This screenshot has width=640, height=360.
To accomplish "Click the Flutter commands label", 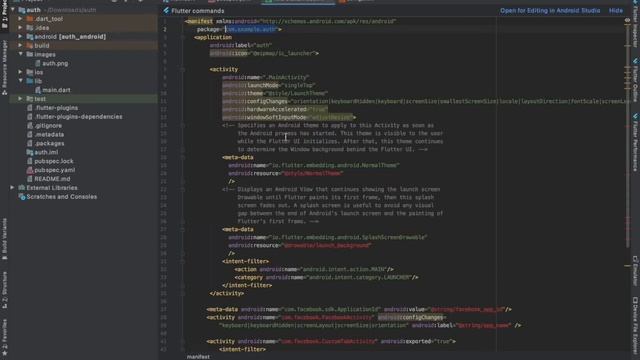I will tap(198, 11).
